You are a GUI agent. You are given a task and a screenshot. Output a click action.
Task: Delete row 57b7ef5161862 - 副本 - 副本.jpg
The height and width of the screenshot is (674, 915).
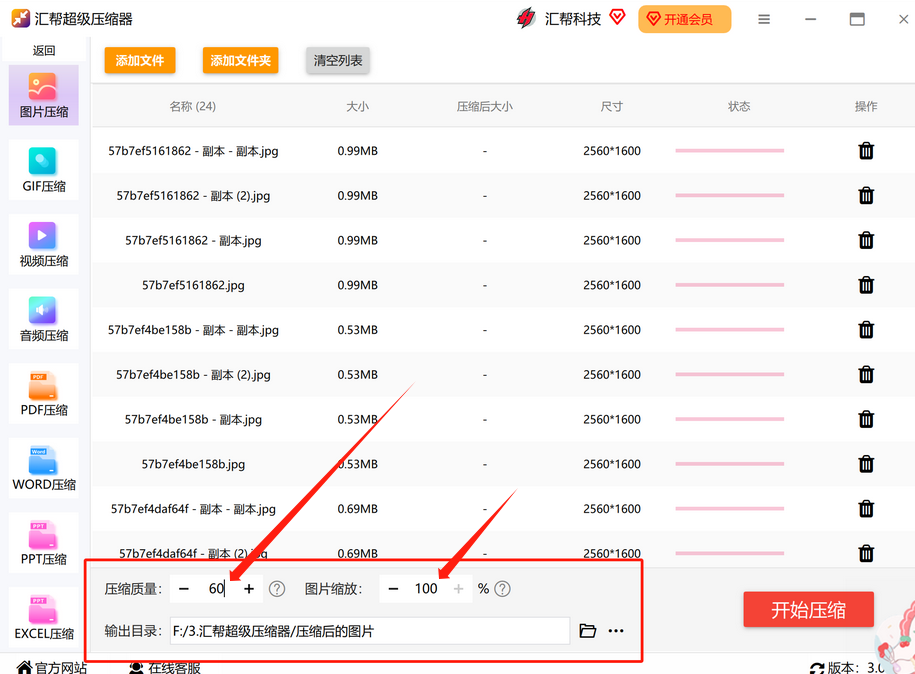[x=866, y=151]
